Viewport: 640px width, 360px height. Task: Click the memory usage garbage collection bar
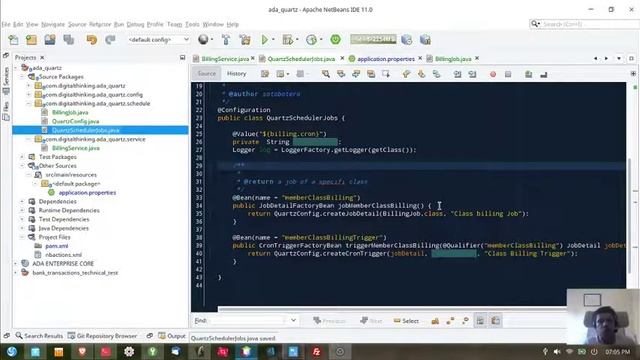click(x=373, y=40)
